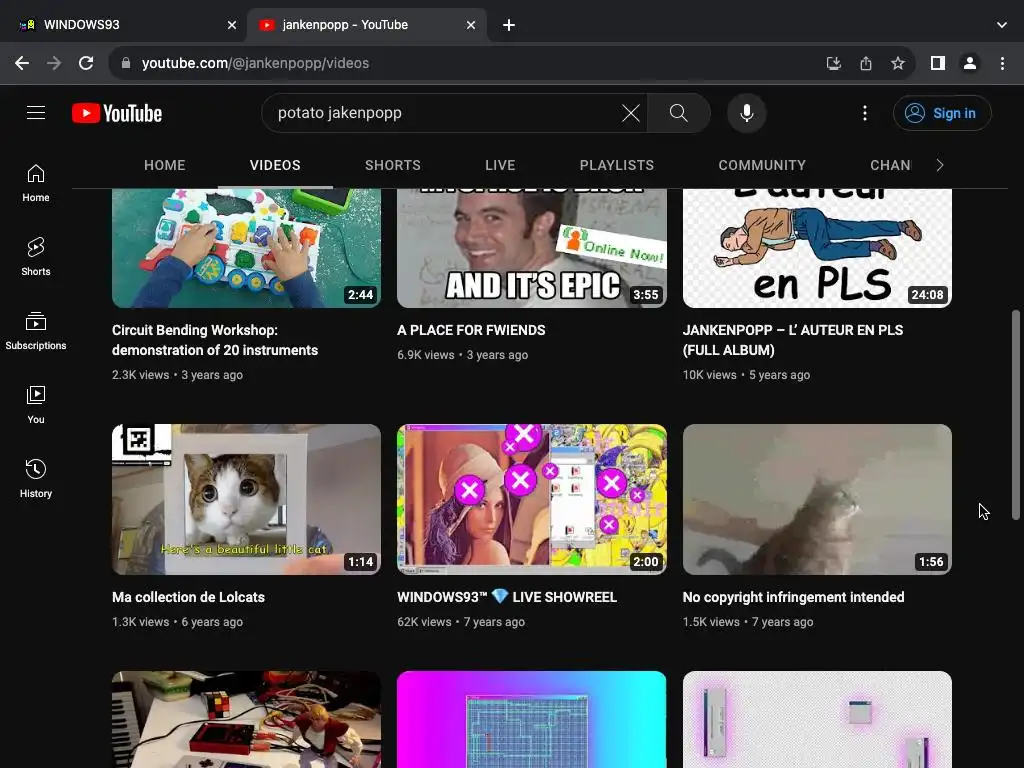Expand the tab search dropdown arrow
The width and height of the screenshot is (1024, 768).
pyautogui.click(x=1002, y=25)
